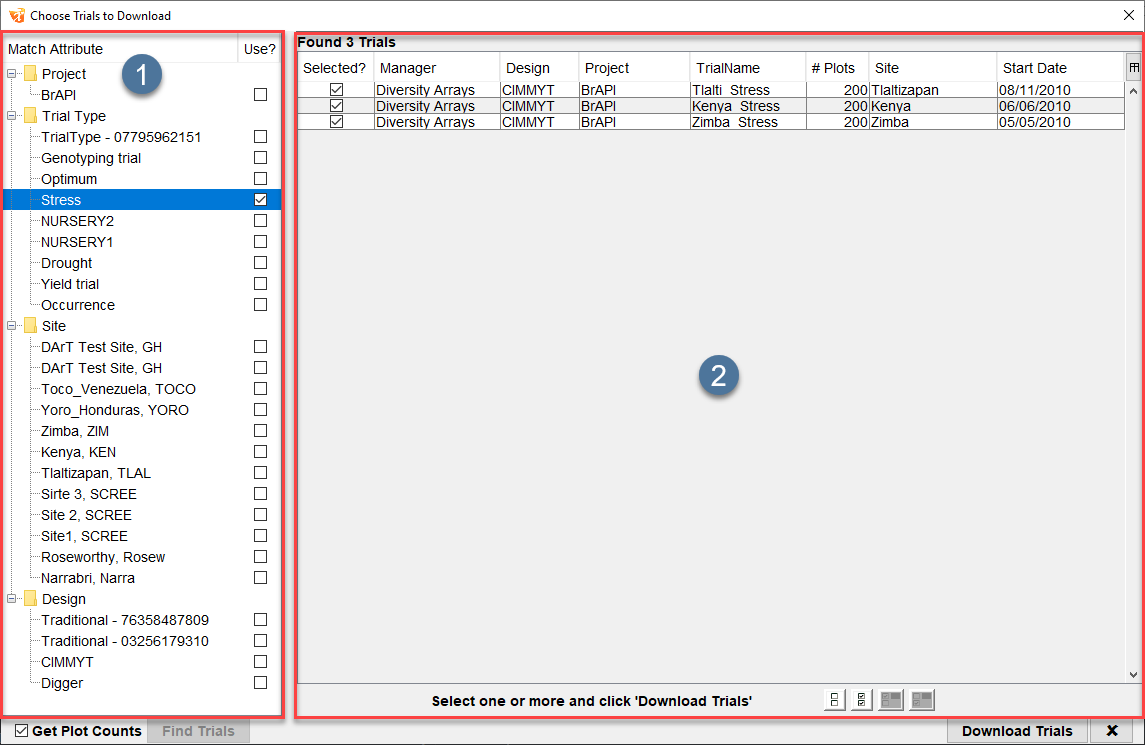
Task: Collapse the Site tree node
Action: pos(12,326)
